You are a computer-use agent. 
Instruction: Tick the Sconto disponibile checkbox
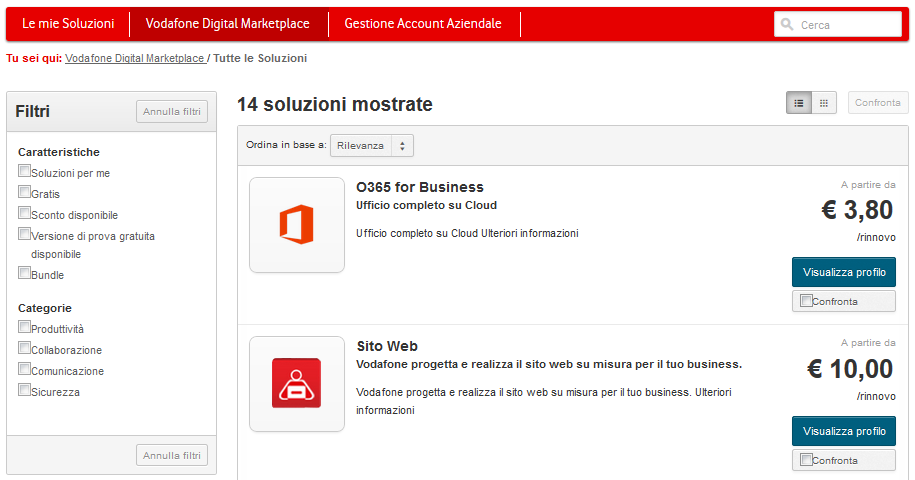pyautogui.click(x=25, y=213)
